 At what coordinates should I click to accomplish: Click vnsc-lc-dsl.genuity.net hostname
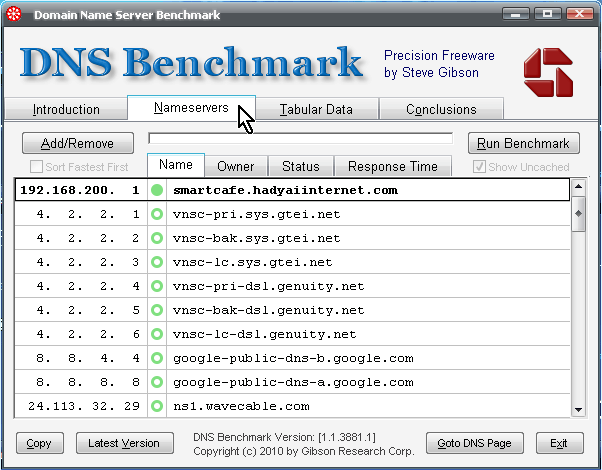(265, 334)
